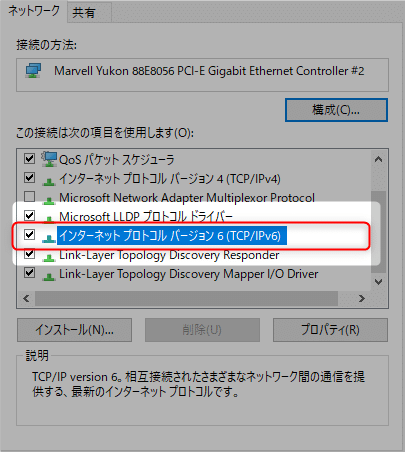
Task: Switch to the 共有 tab
Action: pos(84,13)
